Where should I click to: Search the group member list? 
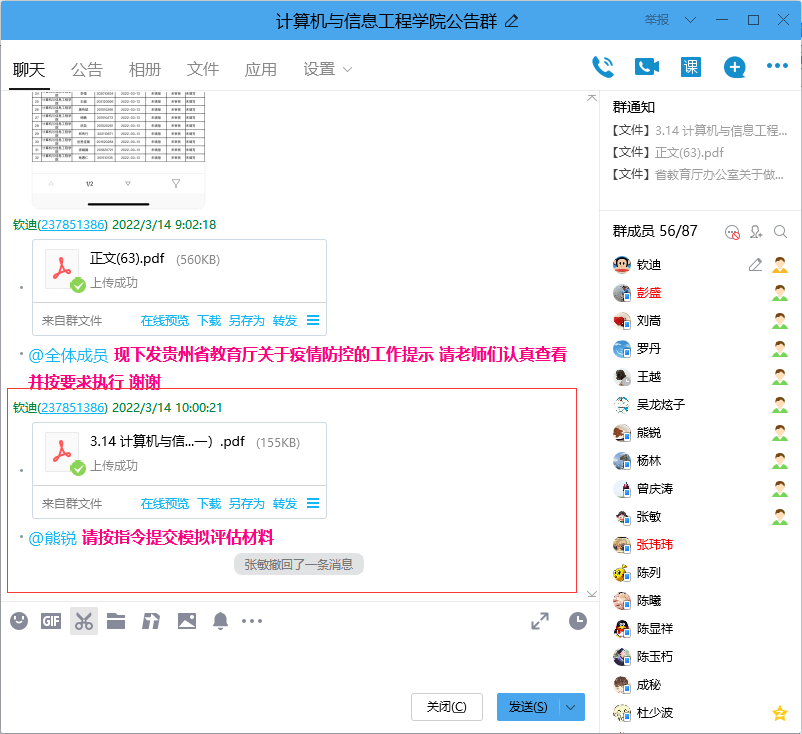tap(779, 231)
